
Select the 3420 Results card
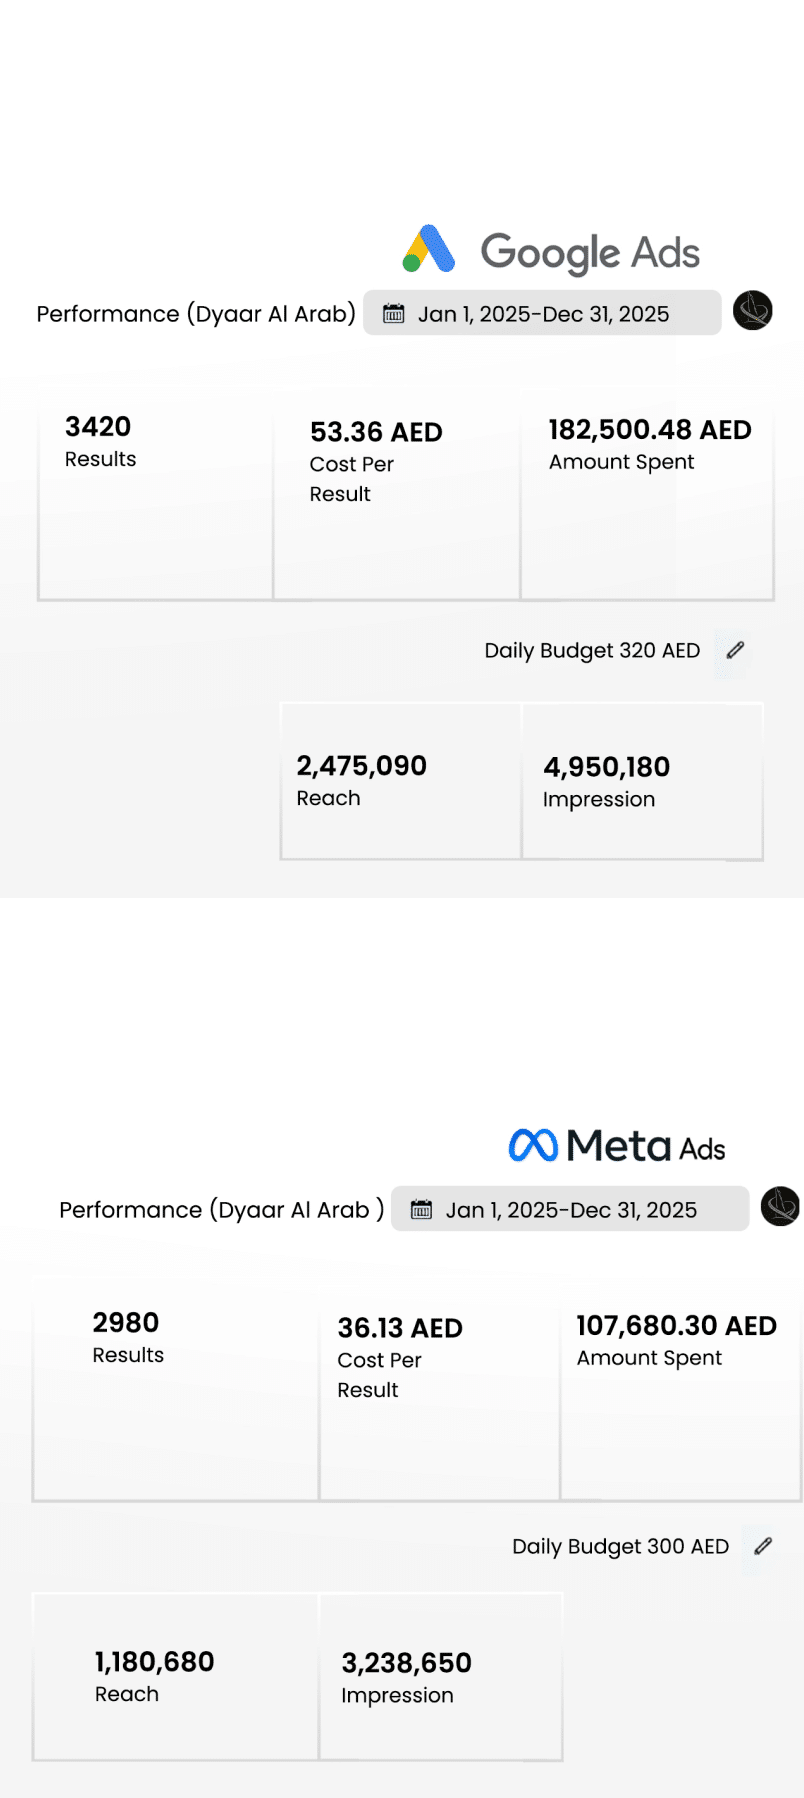pos(155,497)
